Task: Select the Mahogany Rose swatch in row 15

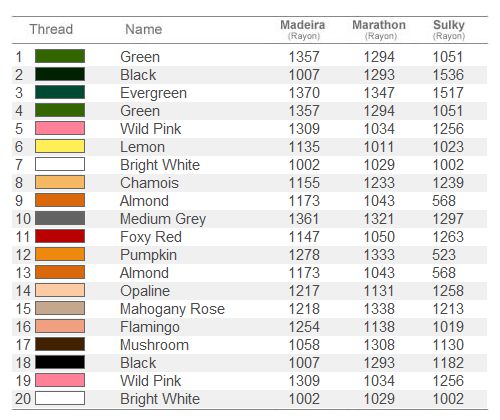Action: tap(60, 308)
